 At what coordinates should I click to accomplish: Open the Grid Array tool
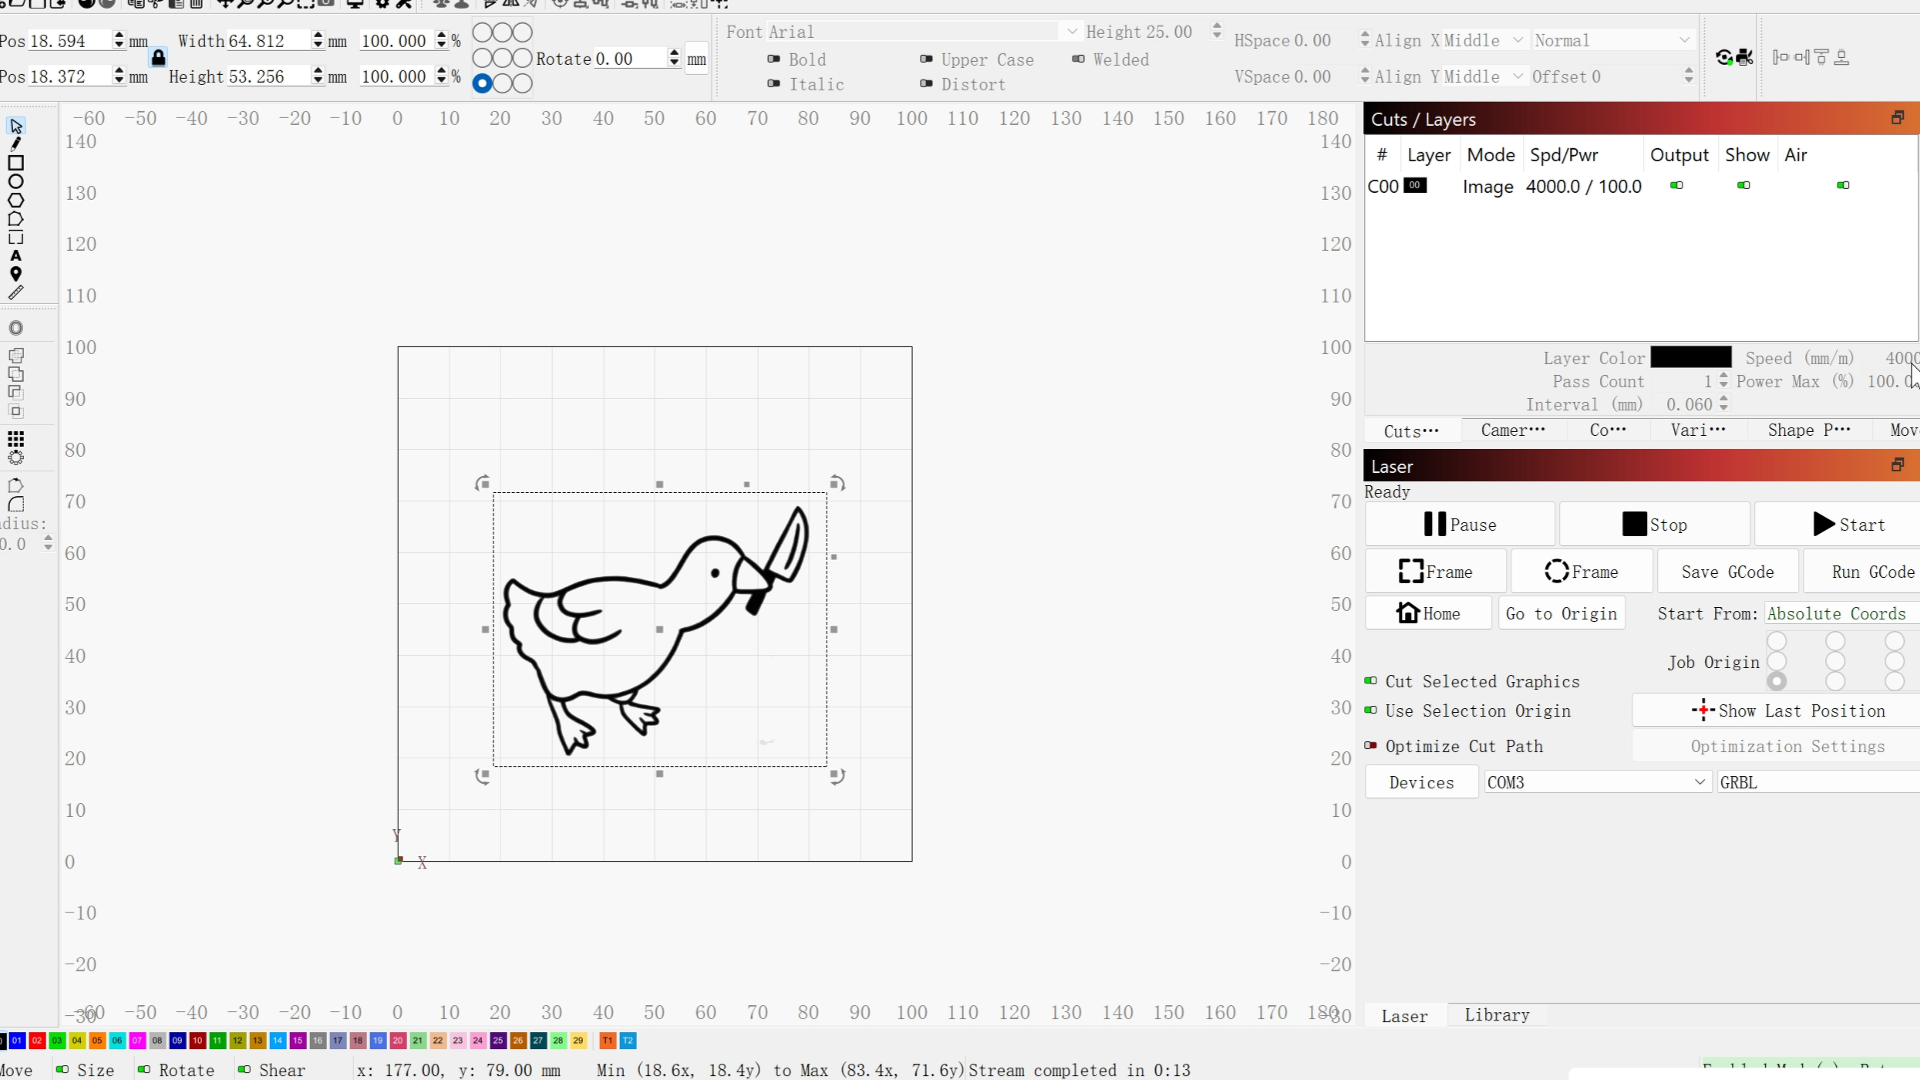pos(16,439)
